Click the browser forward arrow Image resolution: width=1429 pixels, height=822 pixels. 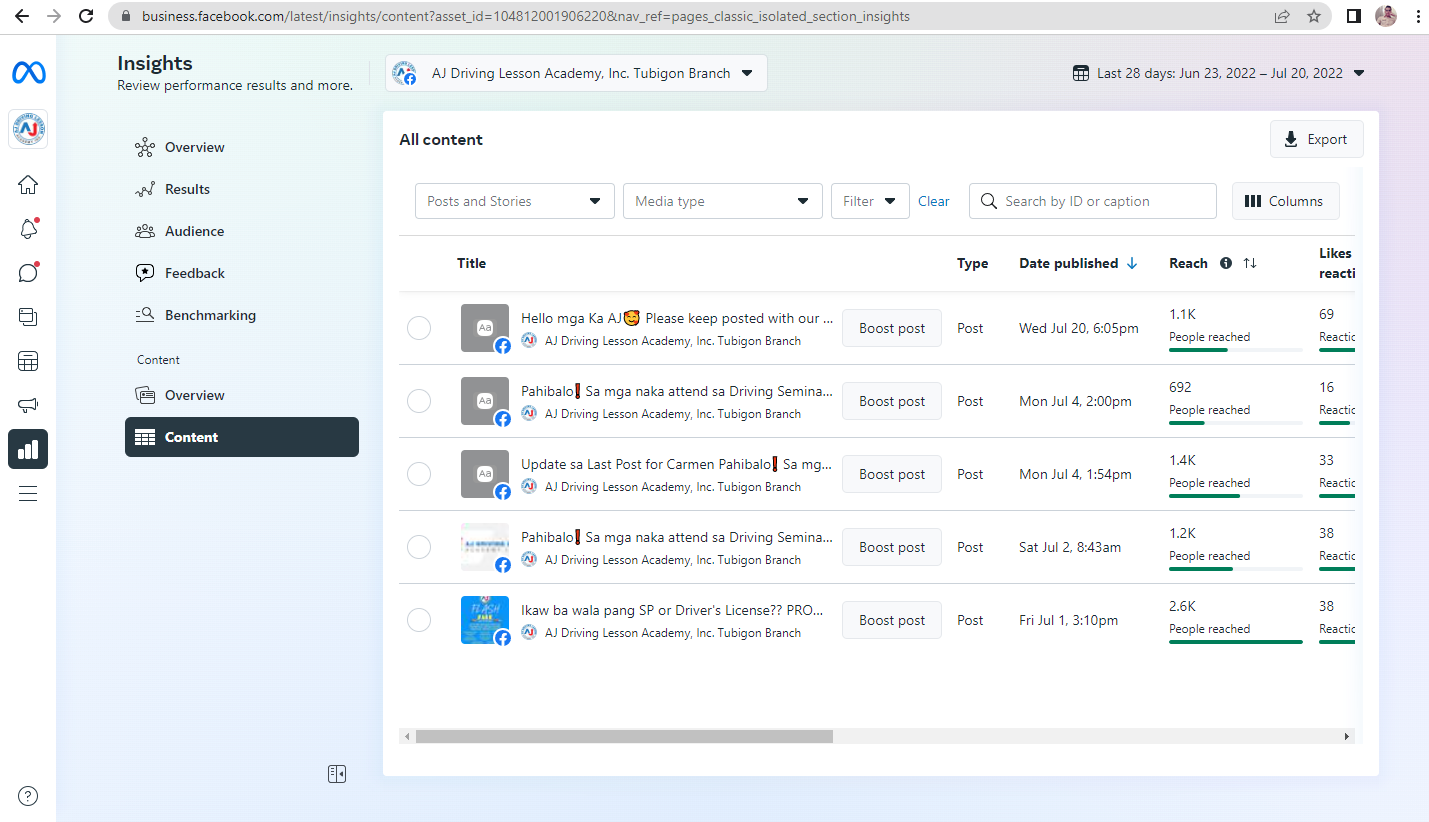[54, 16]
